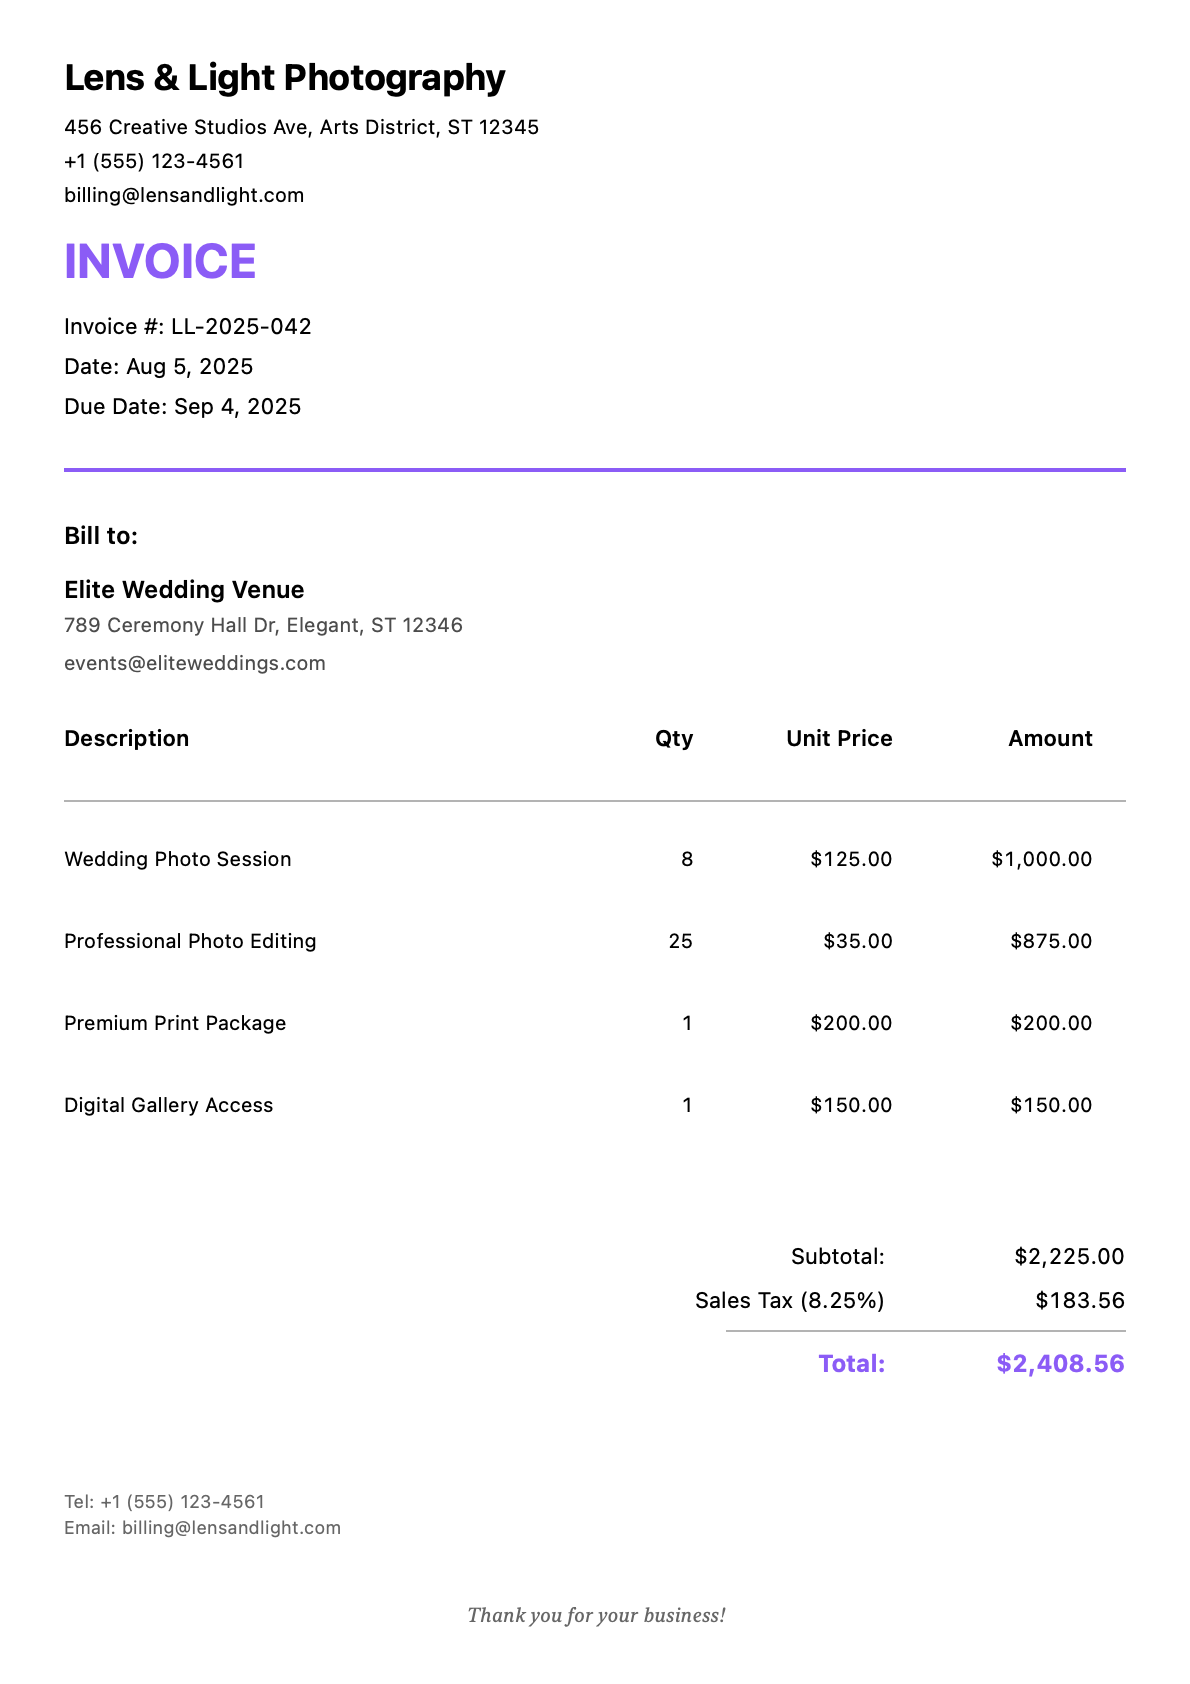Click the $875.00 amount
This screenshot has height=1684, width=1190.
coord(1051,941)
